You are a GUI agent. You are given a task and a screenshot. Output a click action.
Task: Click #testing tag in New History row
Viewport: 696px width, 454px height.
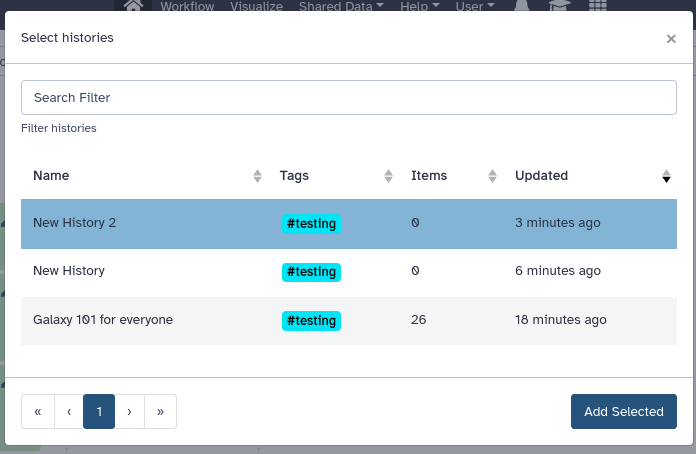(x=311, y=272)
